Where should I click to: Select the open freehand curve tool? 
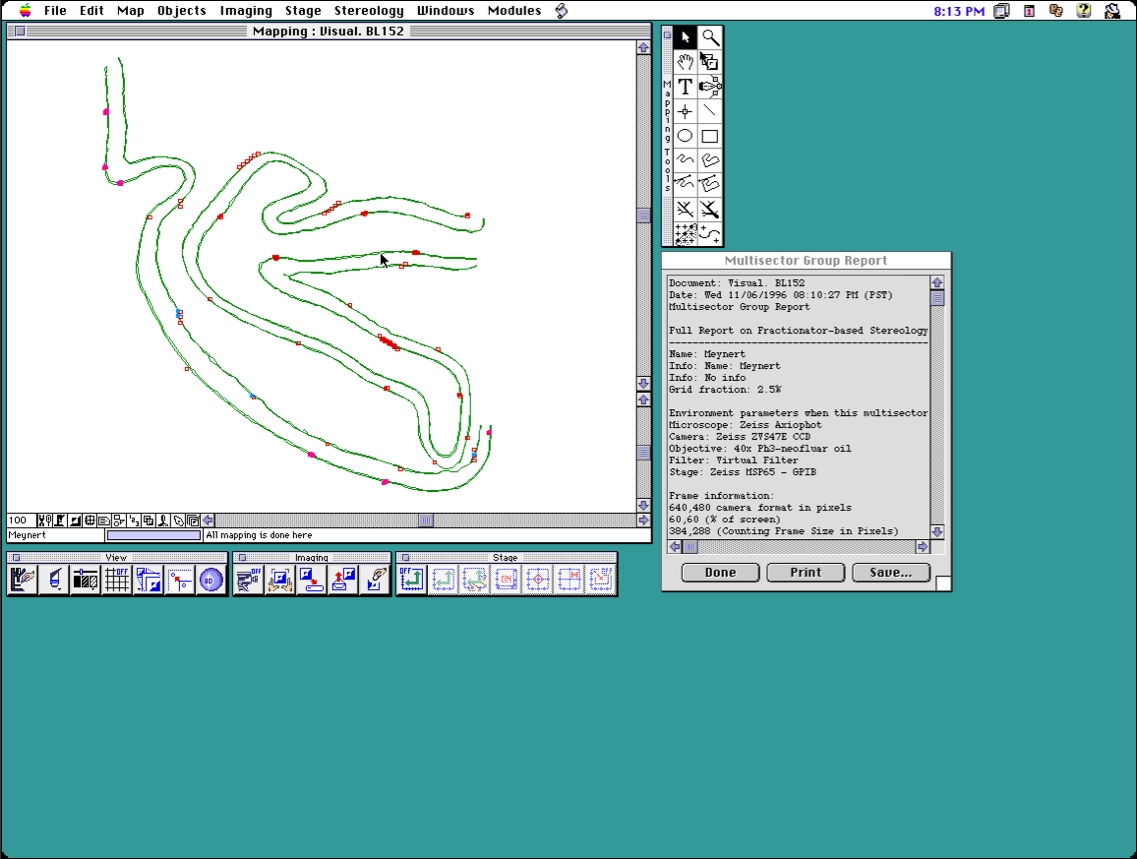[685, 160]
